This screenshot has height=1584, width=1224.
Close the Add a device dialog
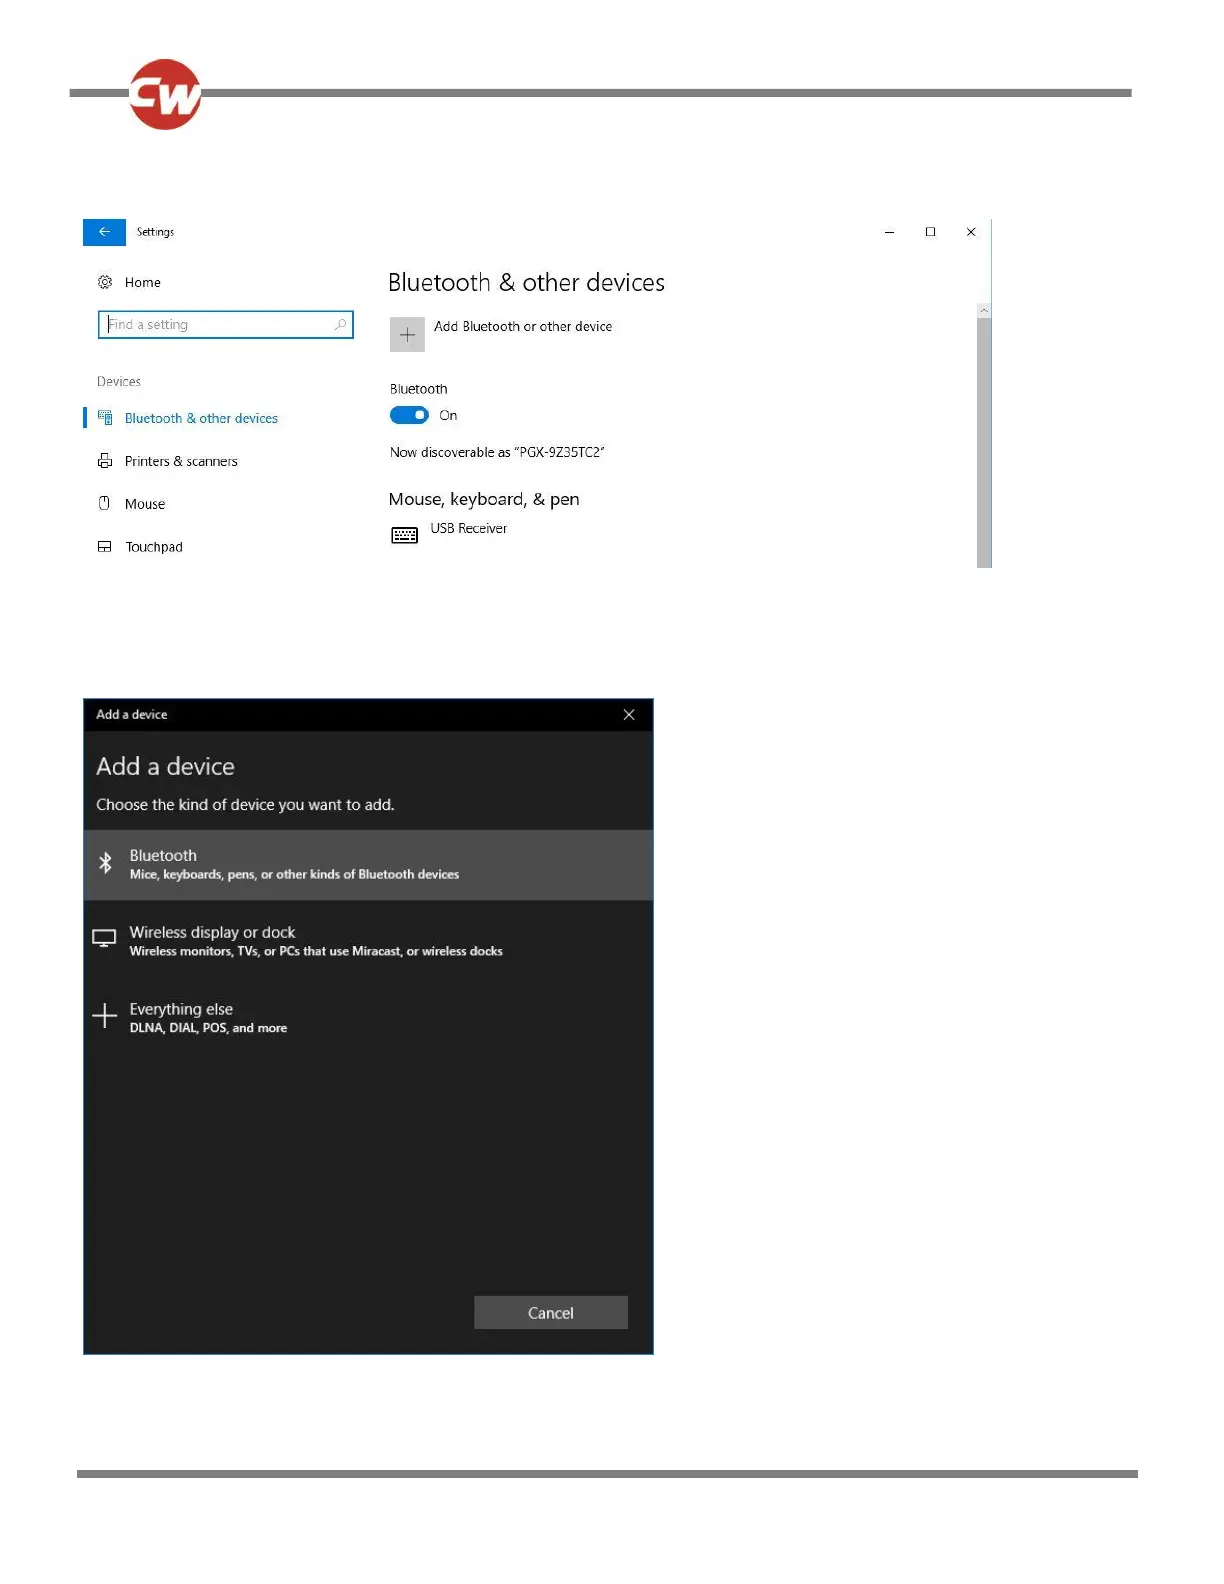tap(629, 715)
